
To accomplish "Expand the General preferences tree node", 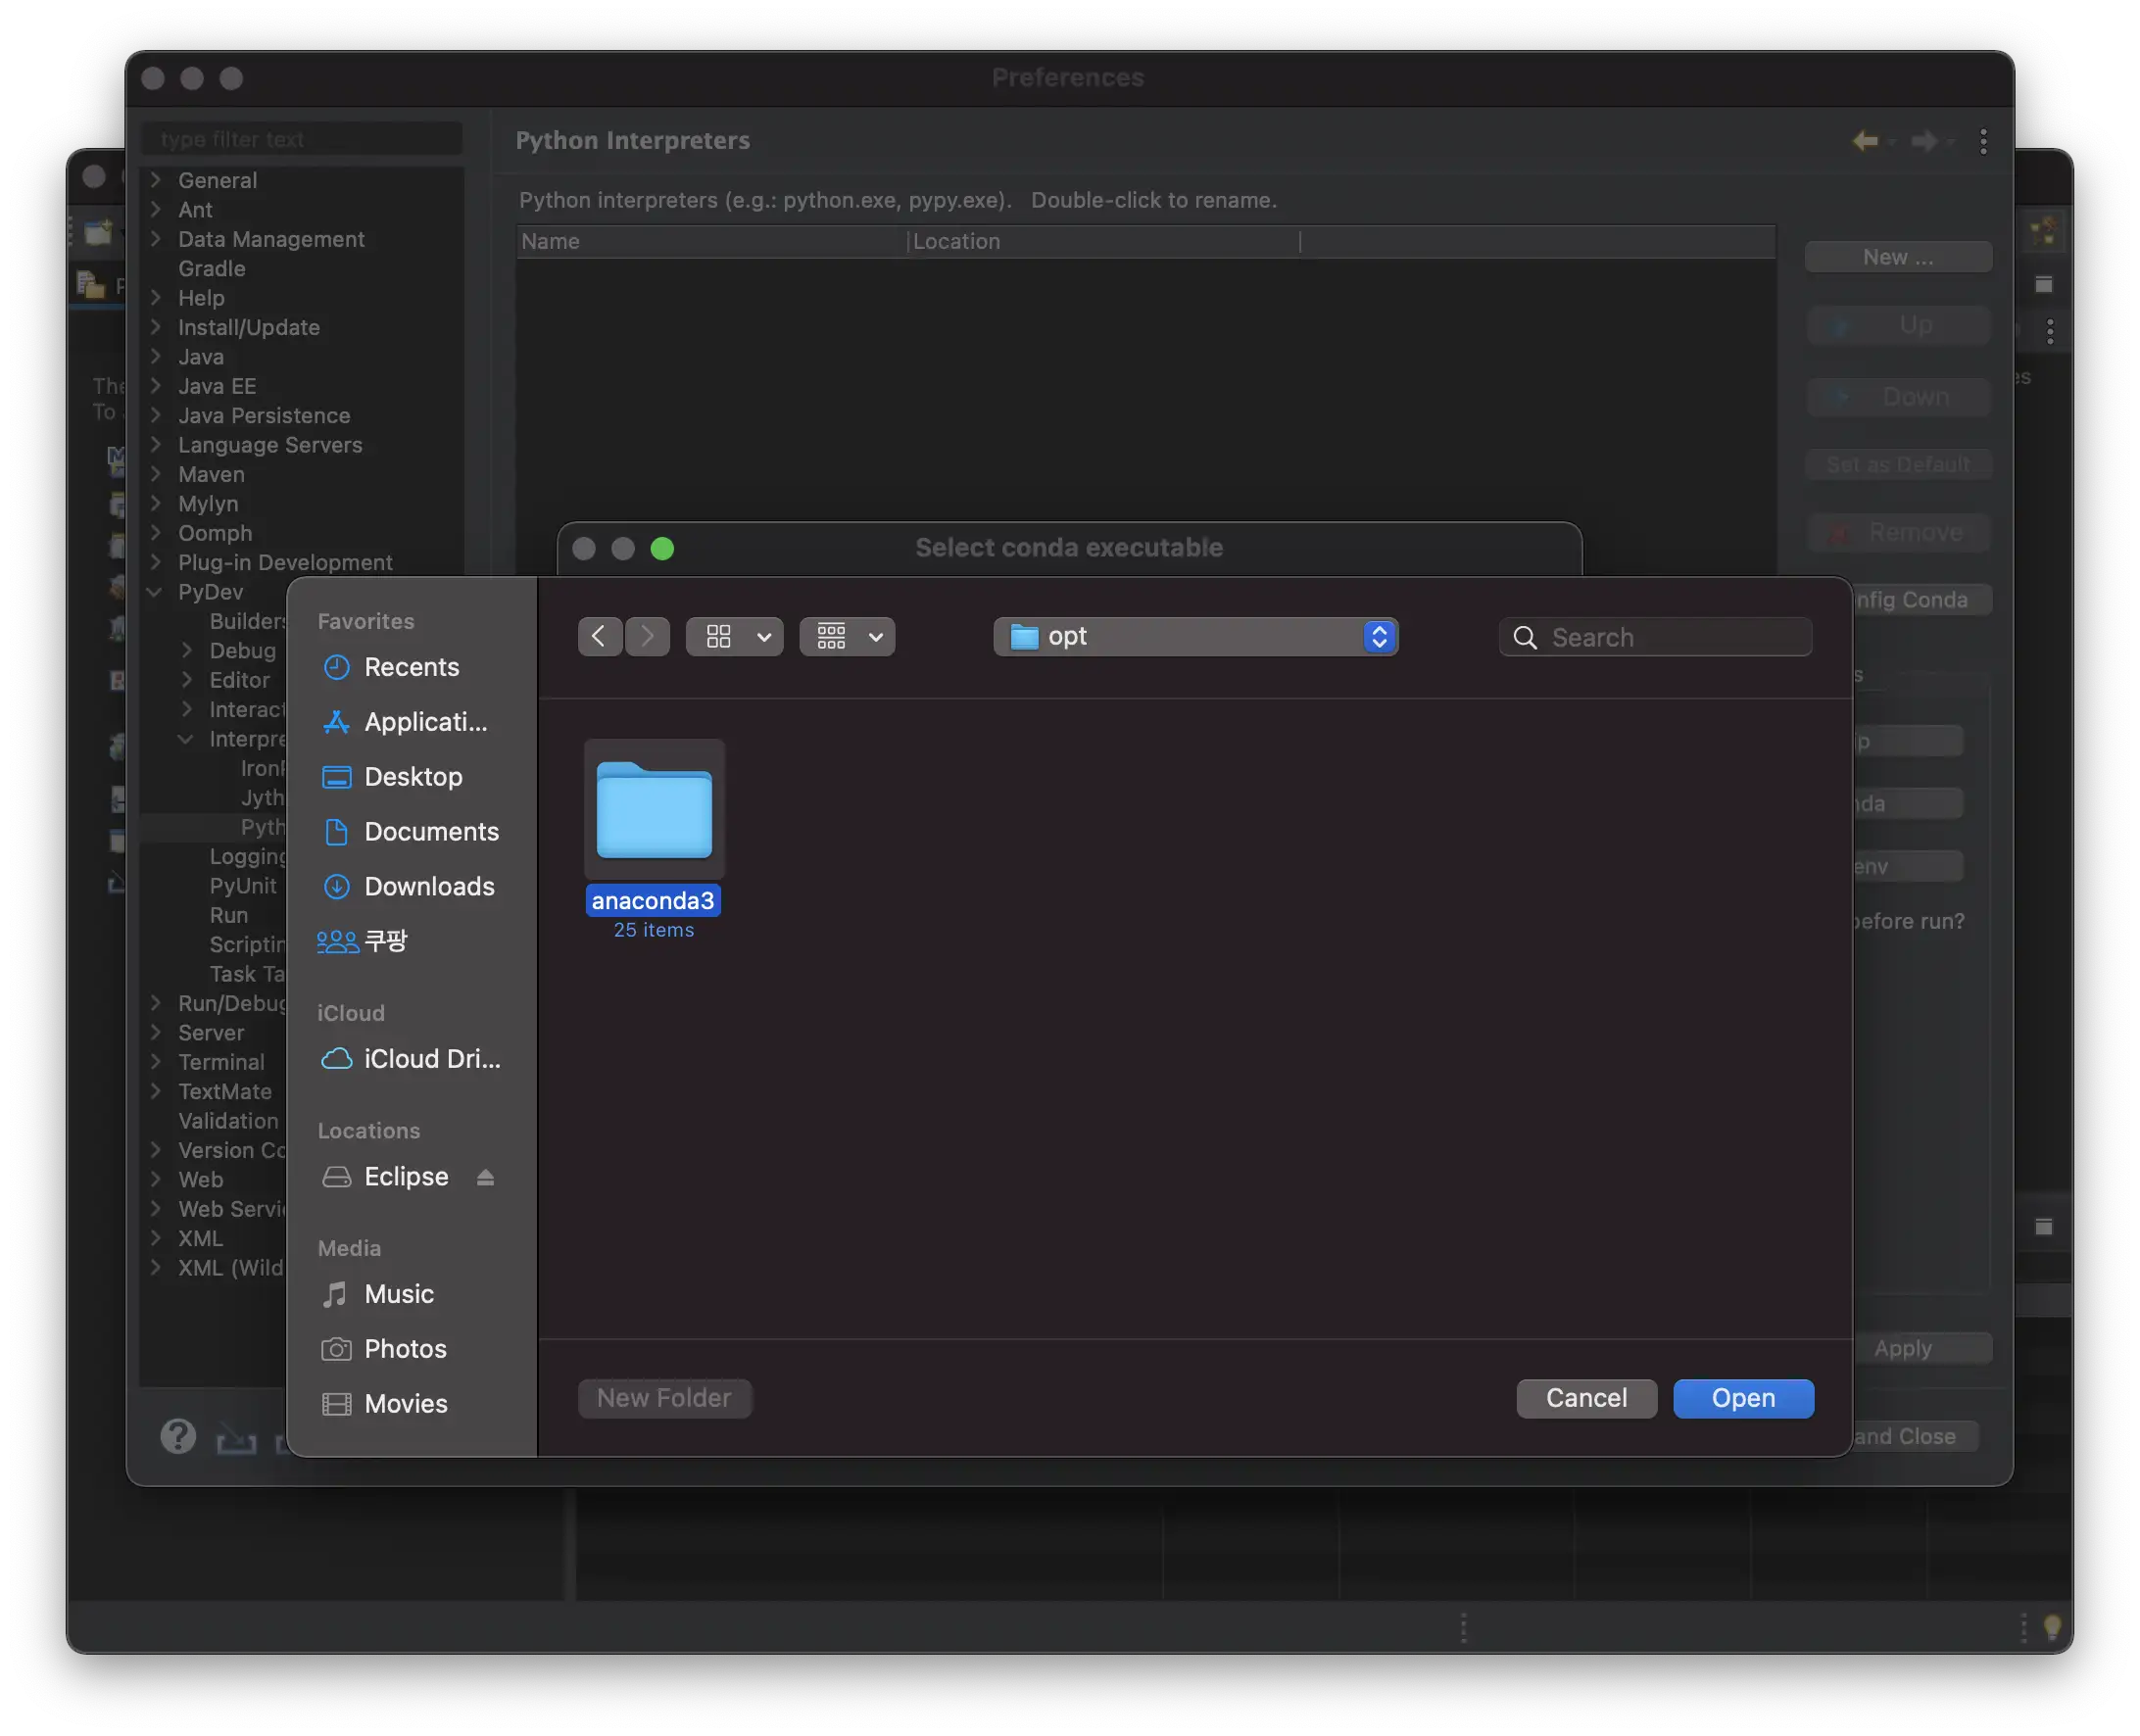I will (156, 180).
